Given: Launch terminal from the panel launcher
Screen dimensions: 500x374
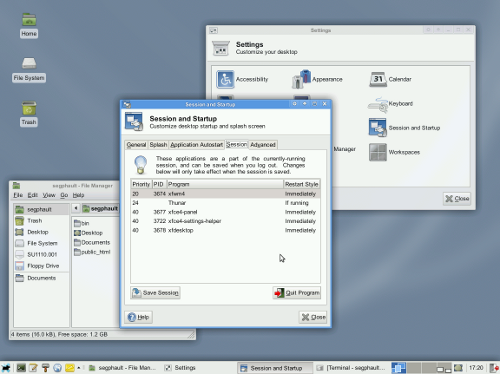Looking at the screenshot, I should [21, 368].
